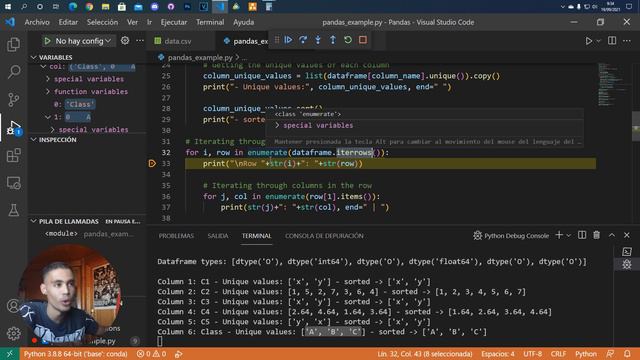Close the bottom panel
Image resolution: width=640 pixels, height=360 pixels.
point(627,235)
